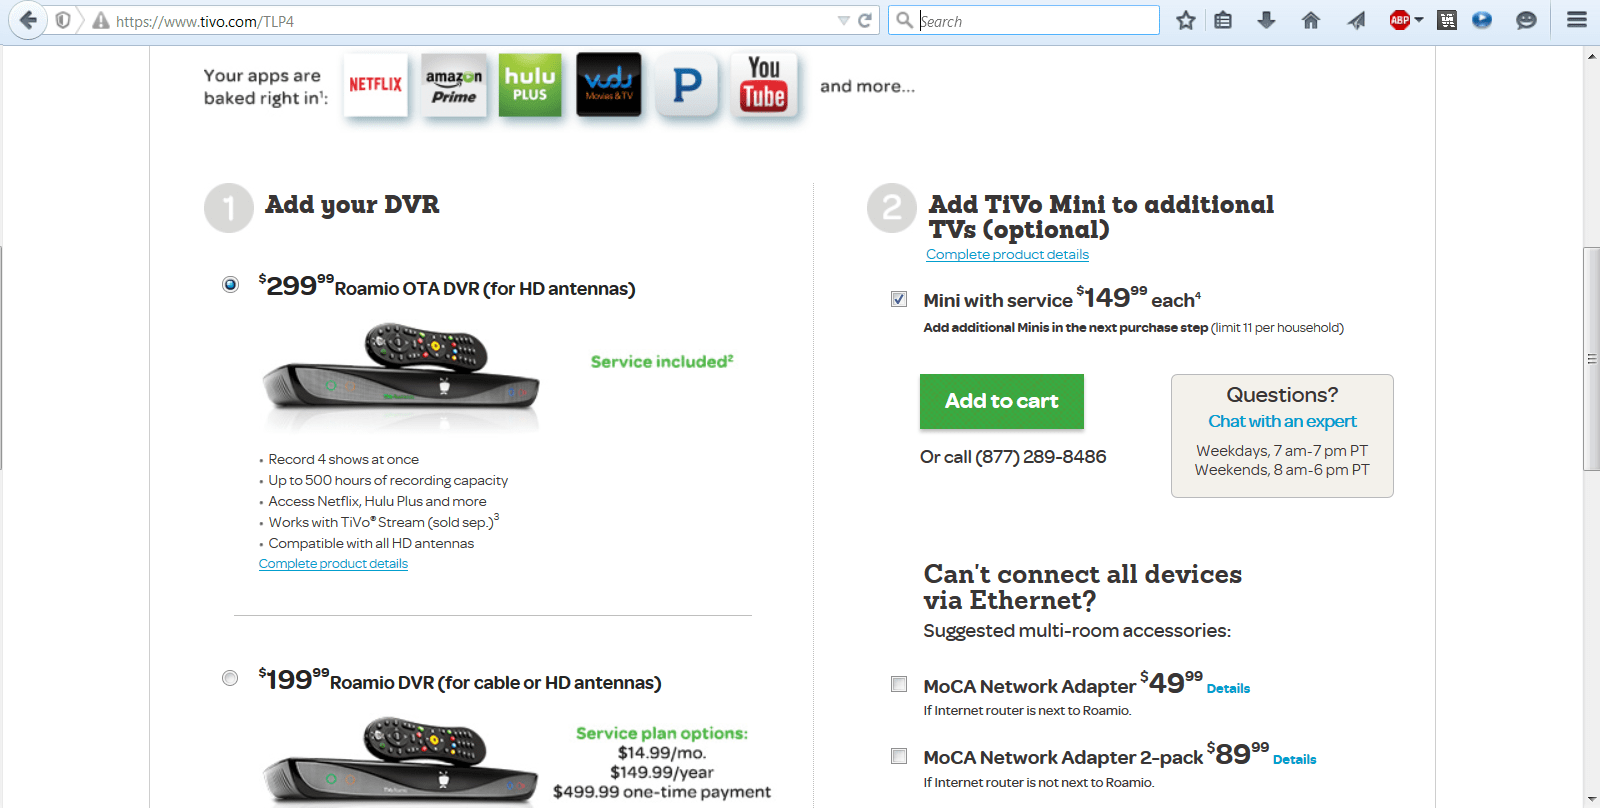Click the vertical scrollbar thumb
The width and height of the screenshot is (1600, 808).
point(1591,358)
